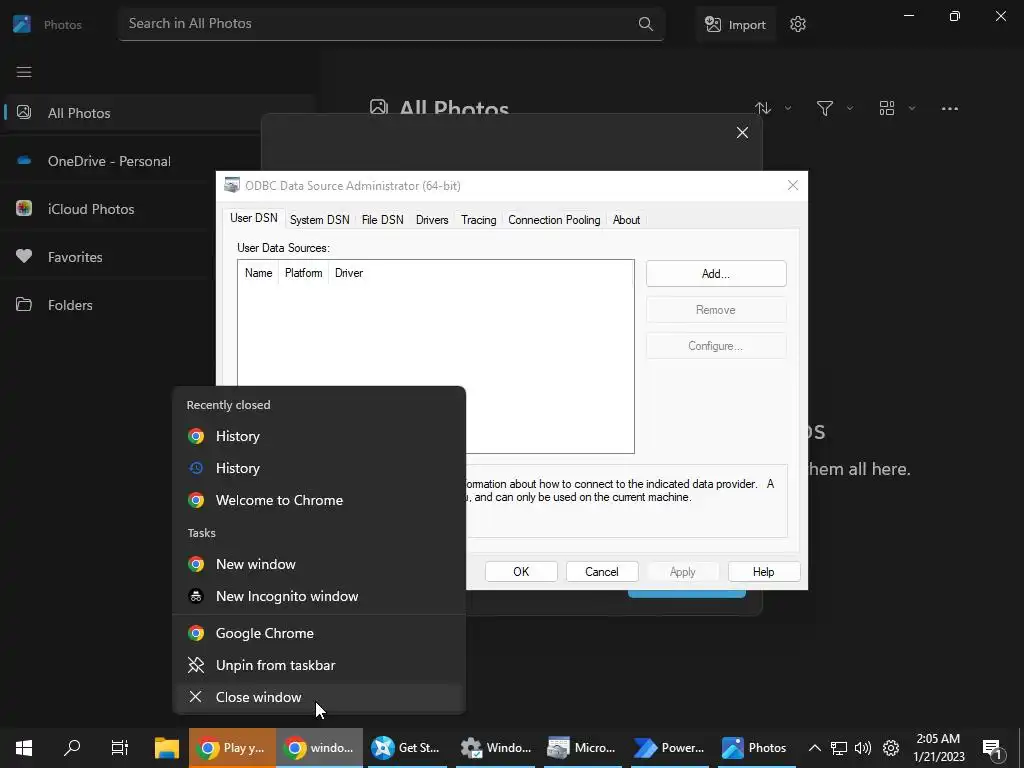1024x768 pixels.
Task: Open settings gear in system tray
Action: [891, 748]
